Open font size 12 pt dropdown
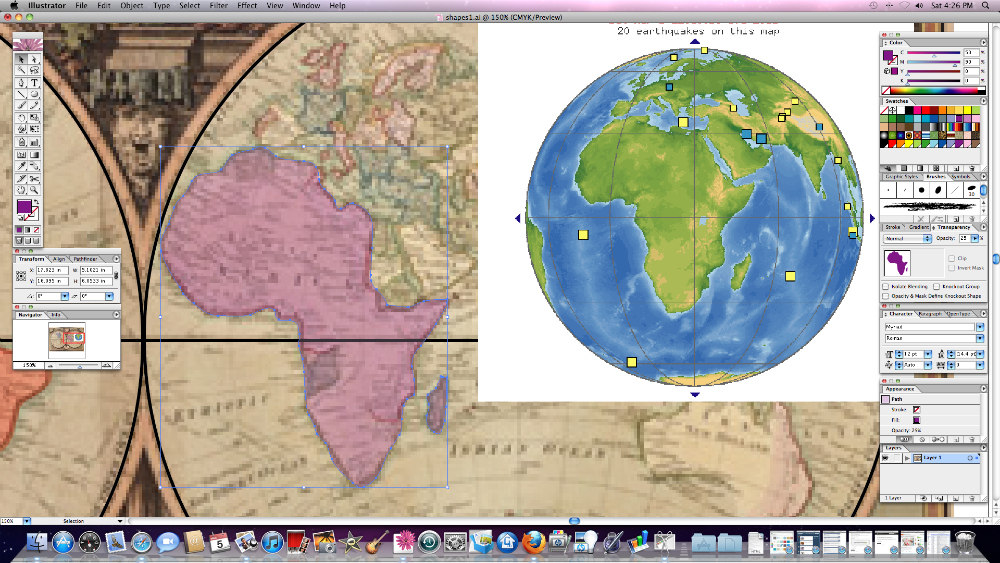This screenshot has height=563, width=1000. [x=928, y=354]
